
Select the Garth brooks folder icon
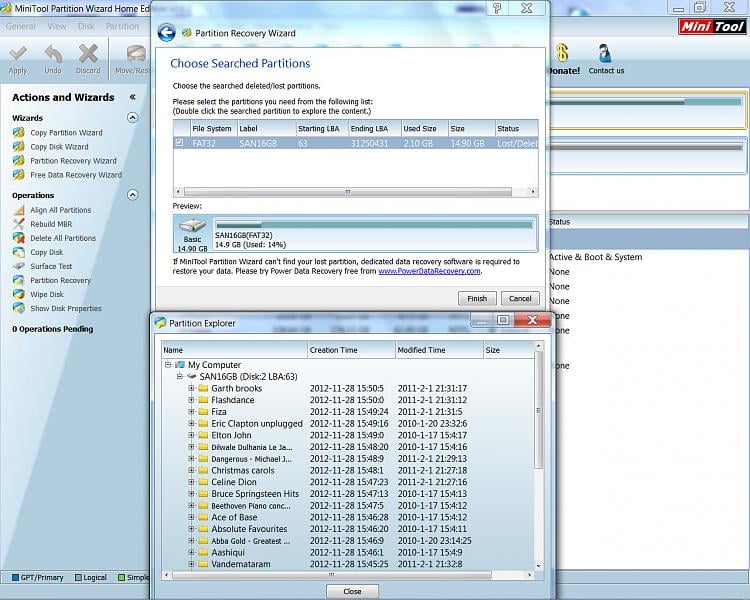(203, 388)
